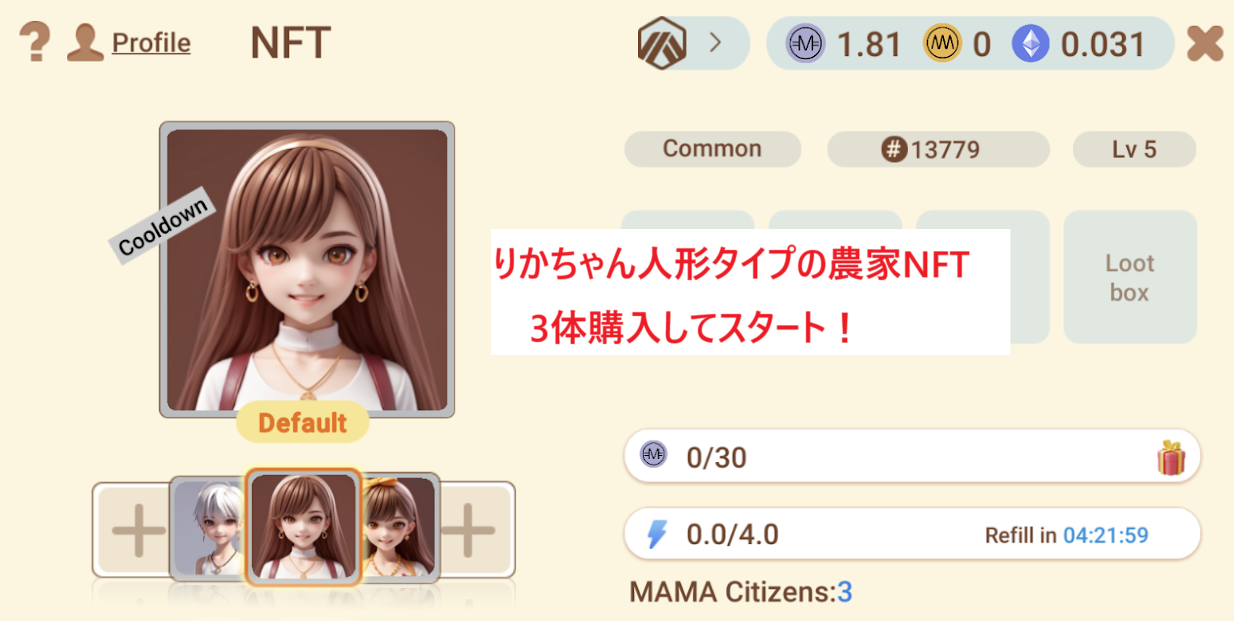Click the Lv 5 level badge
The width and height of the screenshot is (1234, 621).
coord(1134,150)
